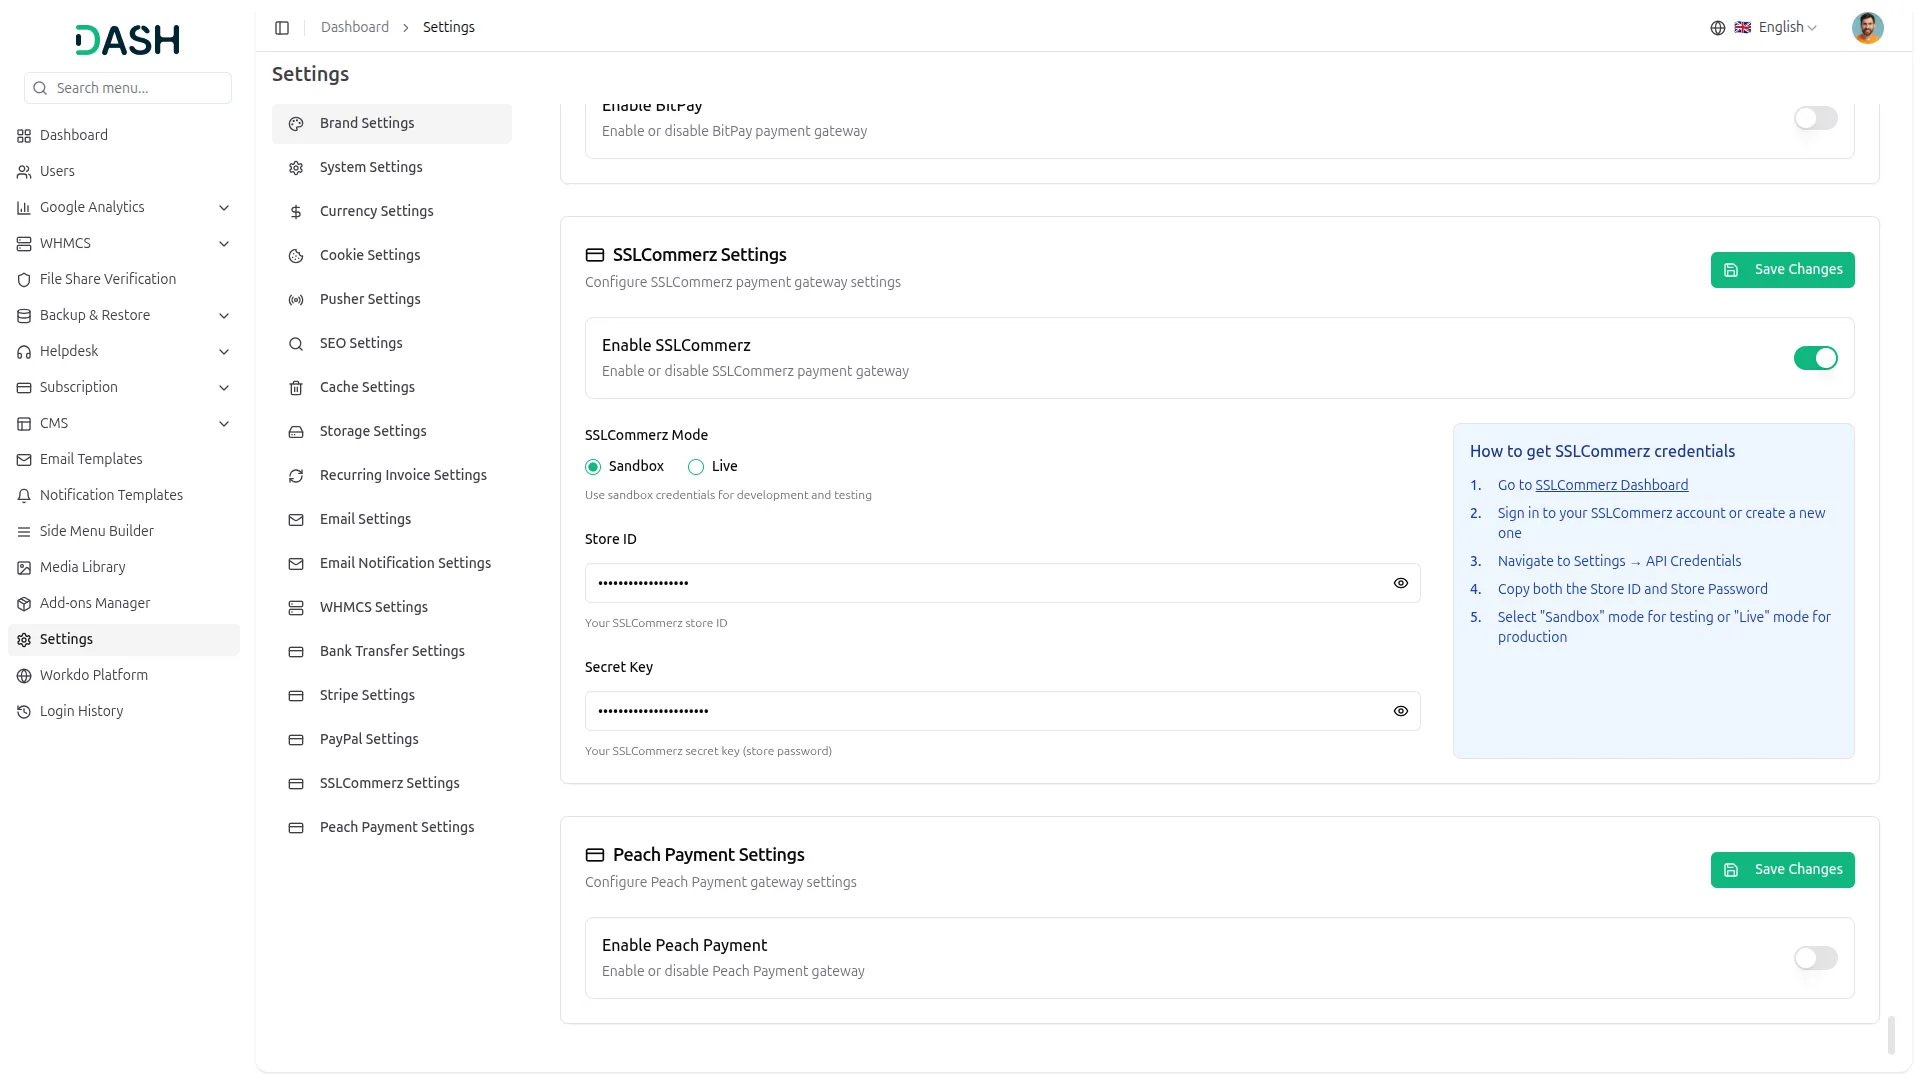Click the WHMCS server icon in sidebar

[x=24, y=244]
